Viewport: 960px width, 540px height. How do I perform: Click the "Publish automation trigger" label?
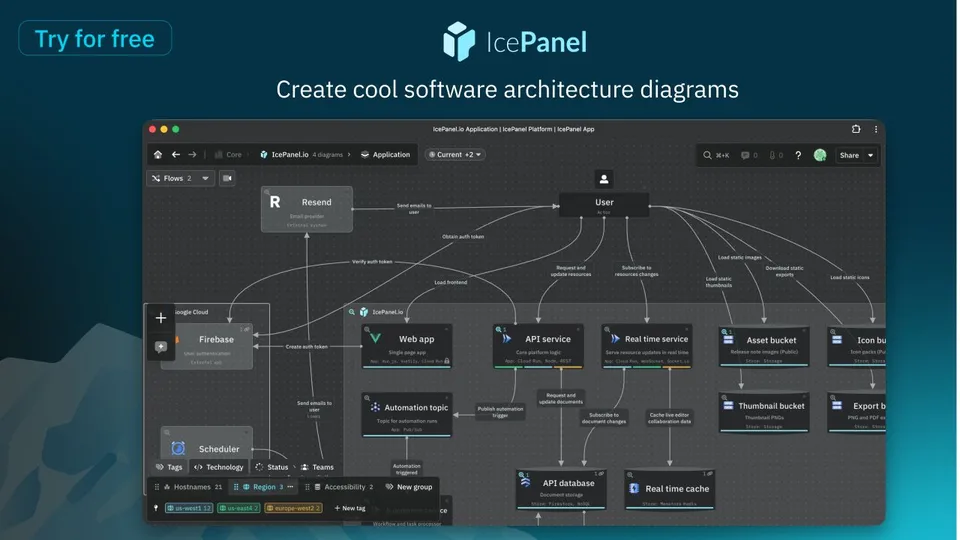click(x=500, y=411)
